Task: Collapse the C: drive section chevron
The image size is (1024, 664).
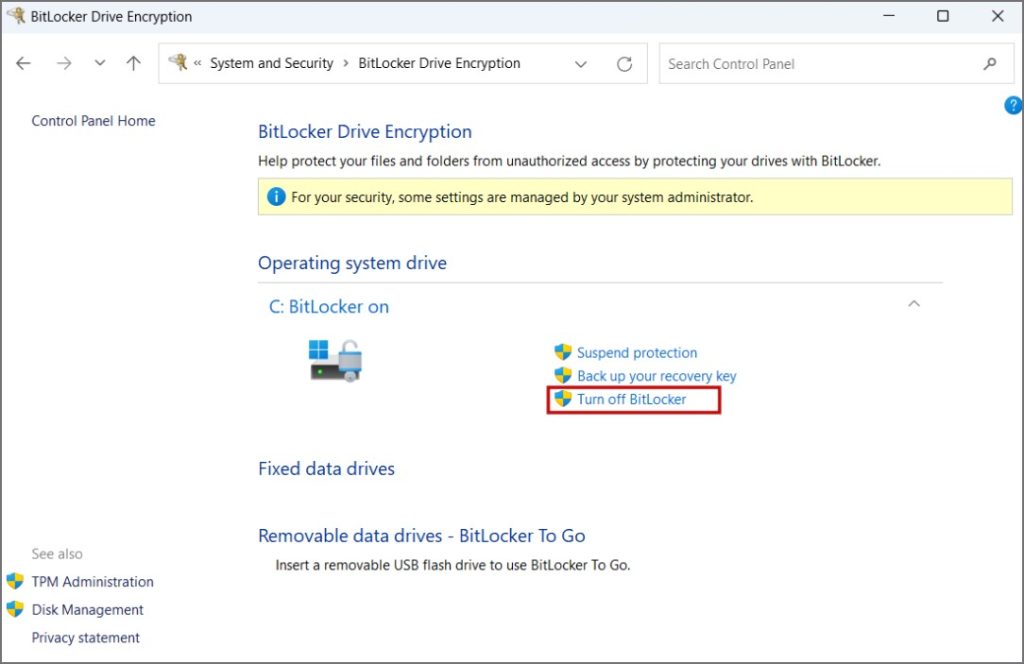Action: click(914, 304)
